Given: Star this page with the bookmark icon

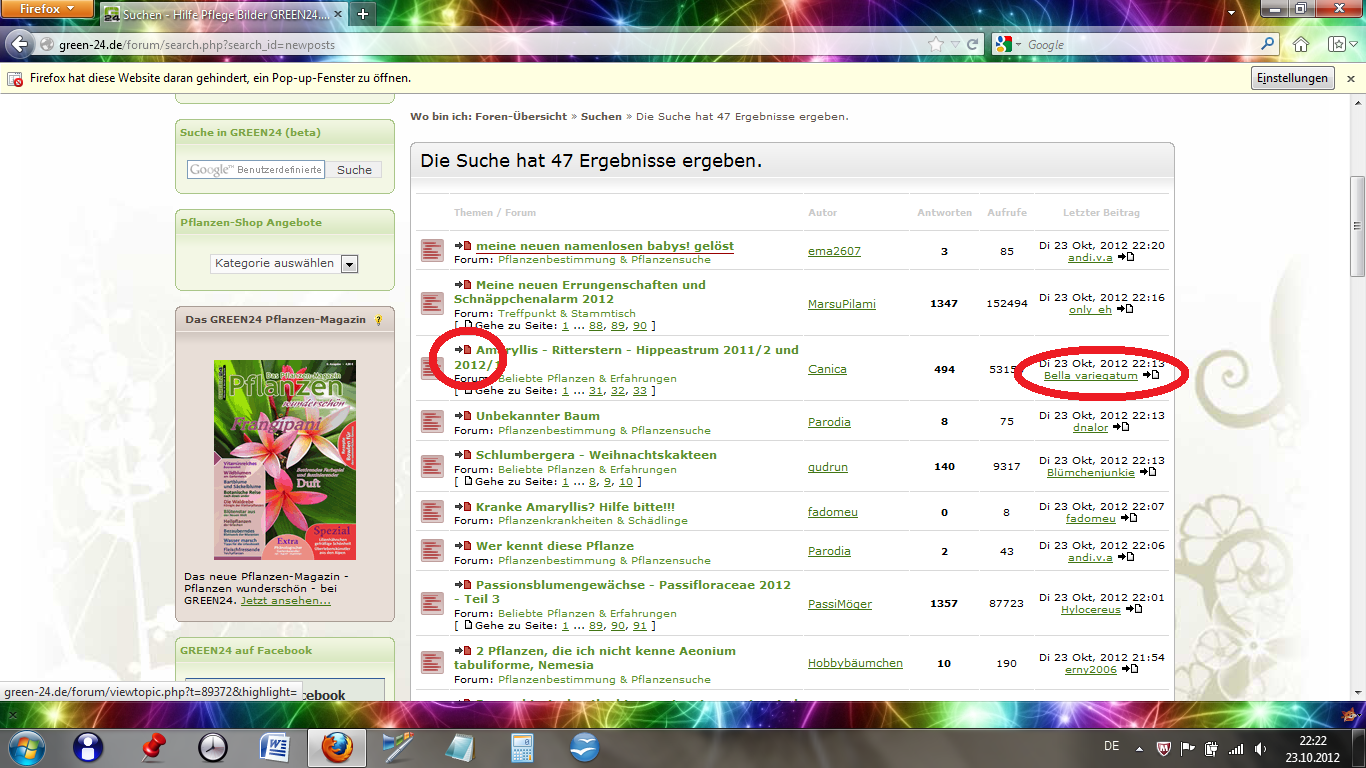Looking at the screenshot, I should click(936, 45).
